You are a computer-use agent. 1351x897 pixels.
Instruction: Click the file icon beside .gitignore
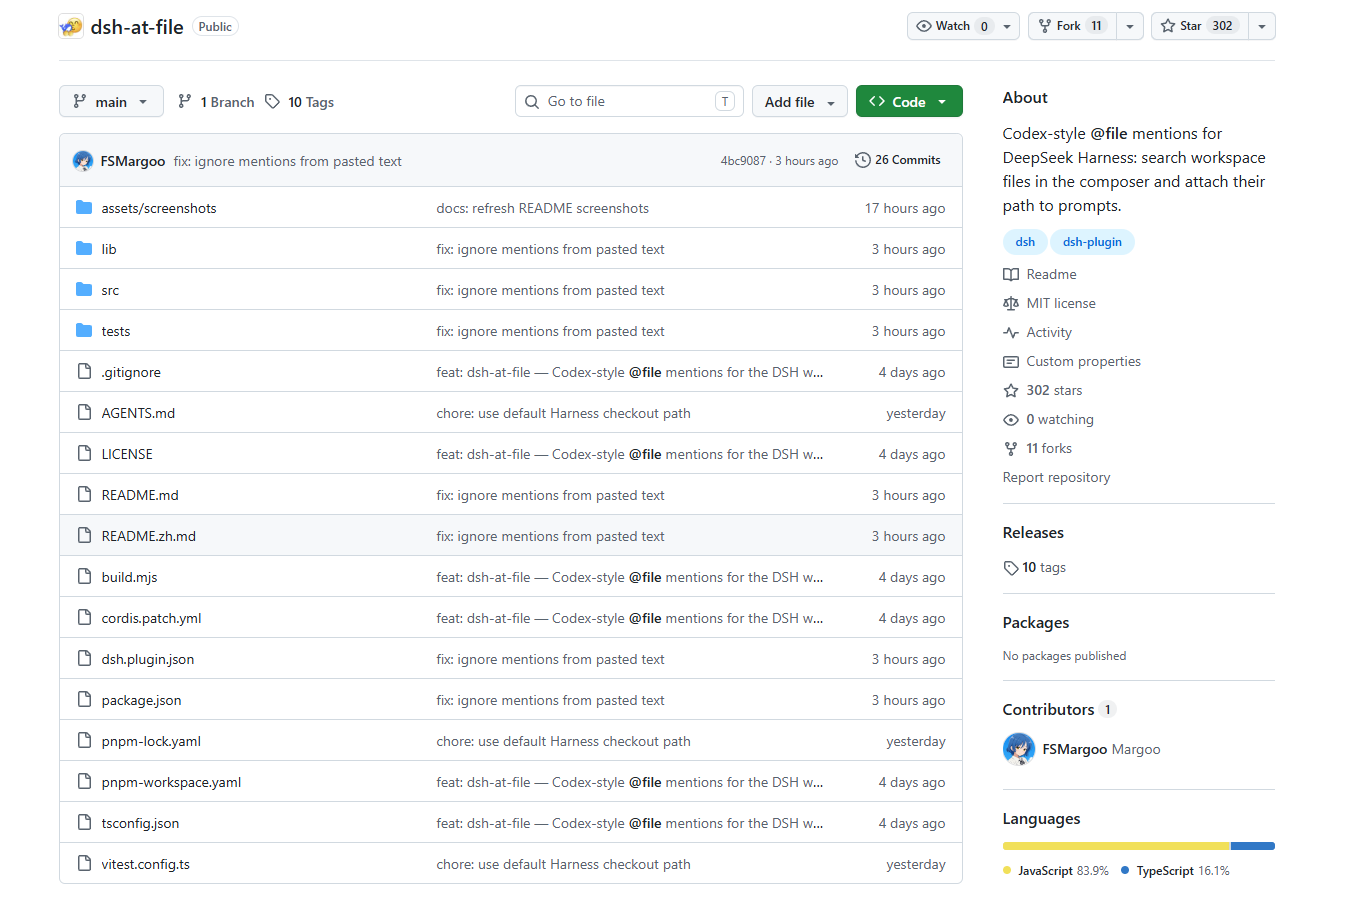[84, 372]
